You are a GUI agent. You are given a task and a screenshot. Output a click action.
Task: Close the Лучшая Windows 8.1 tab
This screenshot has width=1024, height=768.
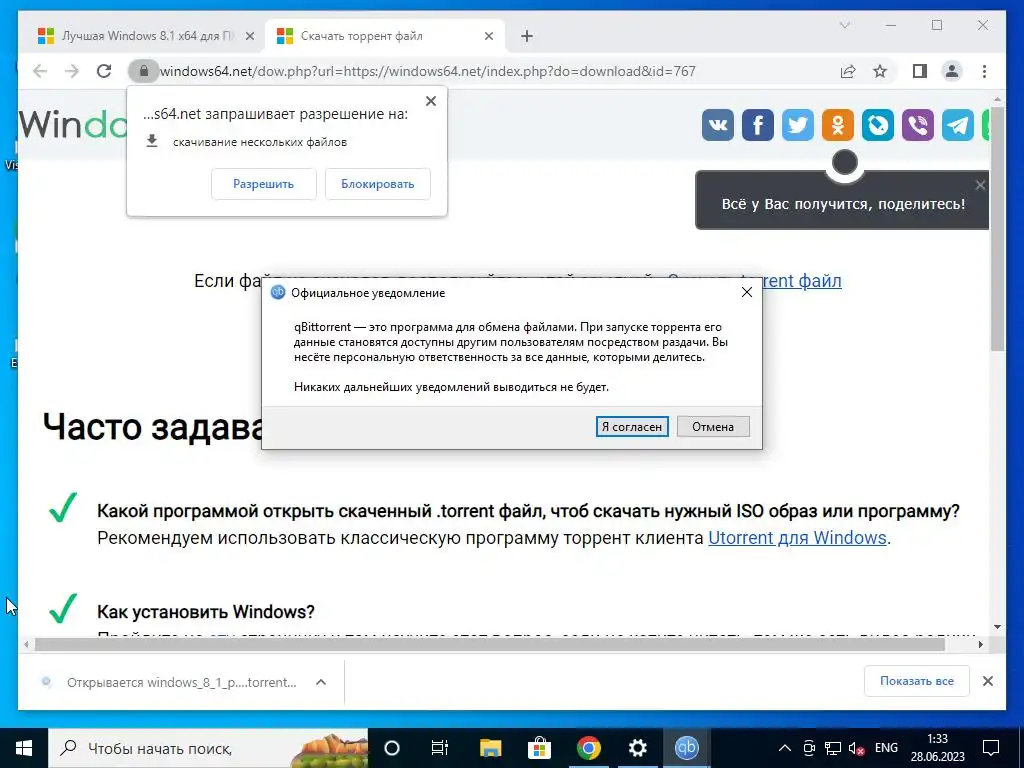[249, 37]
